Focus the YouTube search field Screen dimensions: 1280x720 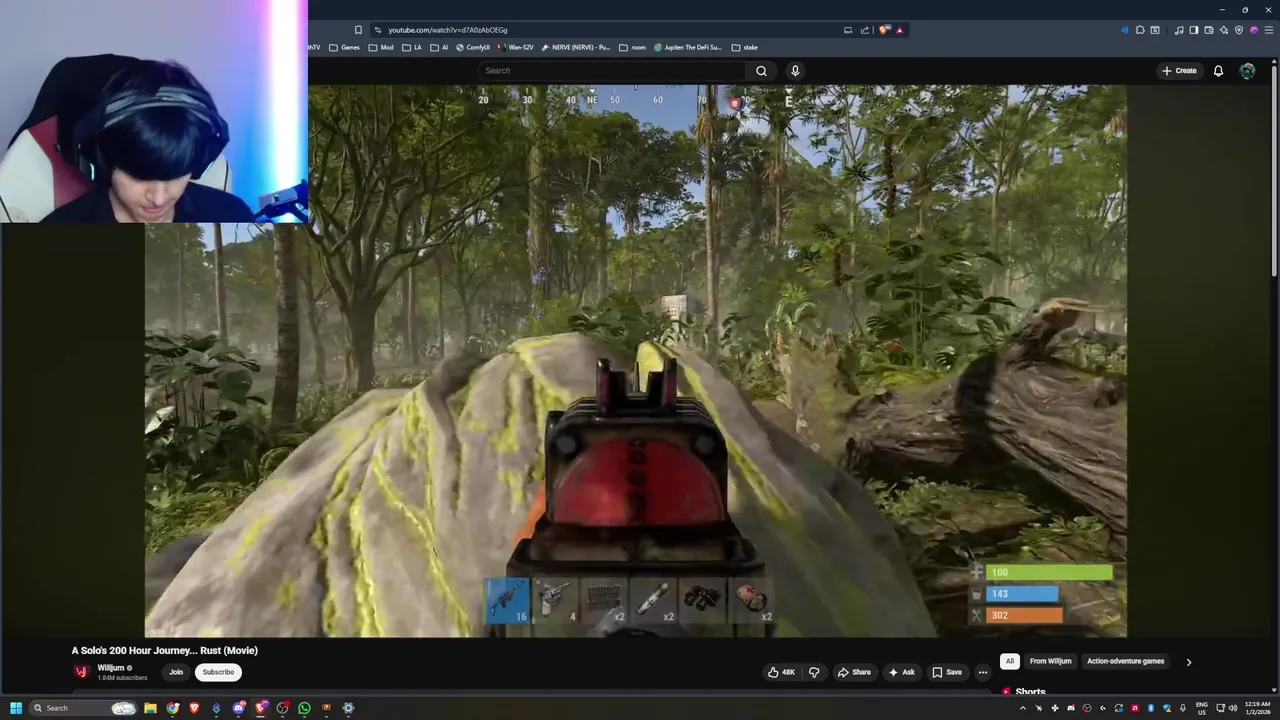[x=612, y=71]
